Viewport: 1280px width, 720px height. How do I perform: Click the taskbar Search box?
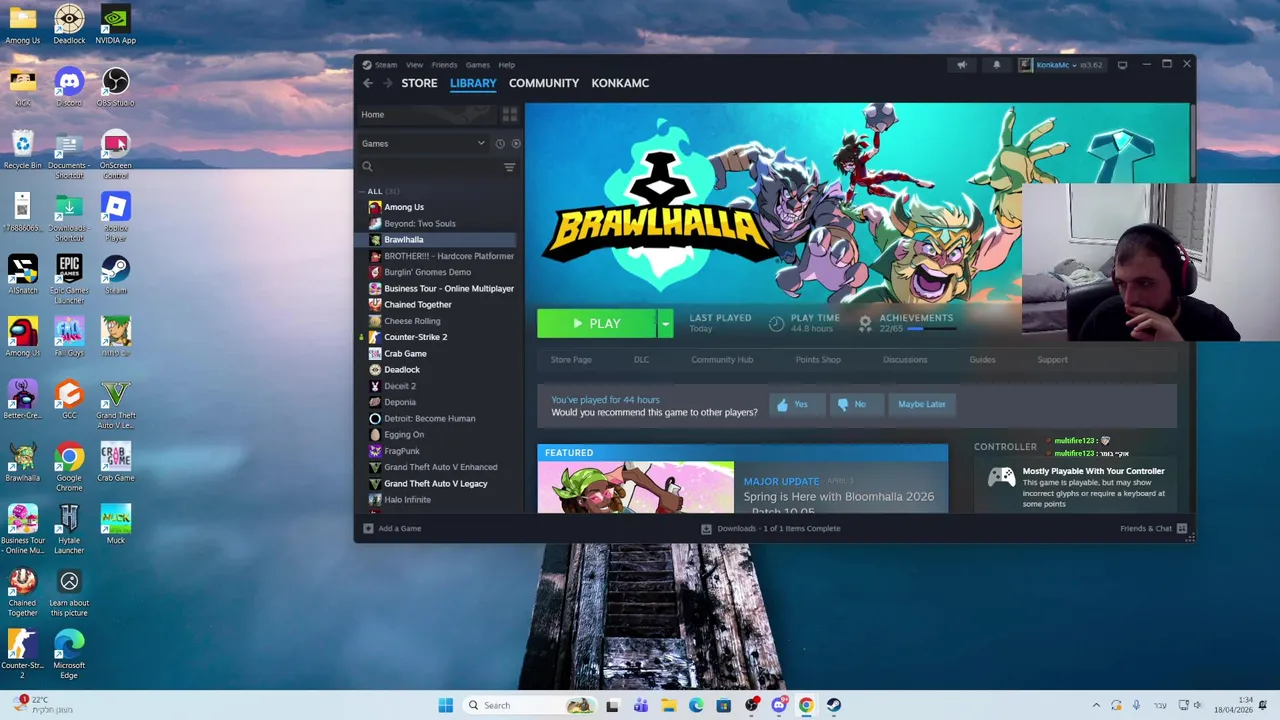coord(529,705)
